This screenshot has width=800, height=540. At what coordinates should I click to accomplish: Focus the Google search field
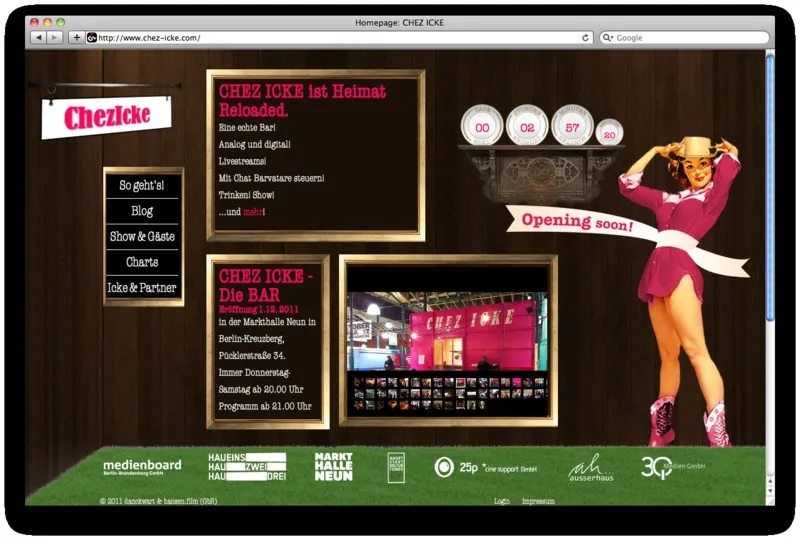(684, 38)
